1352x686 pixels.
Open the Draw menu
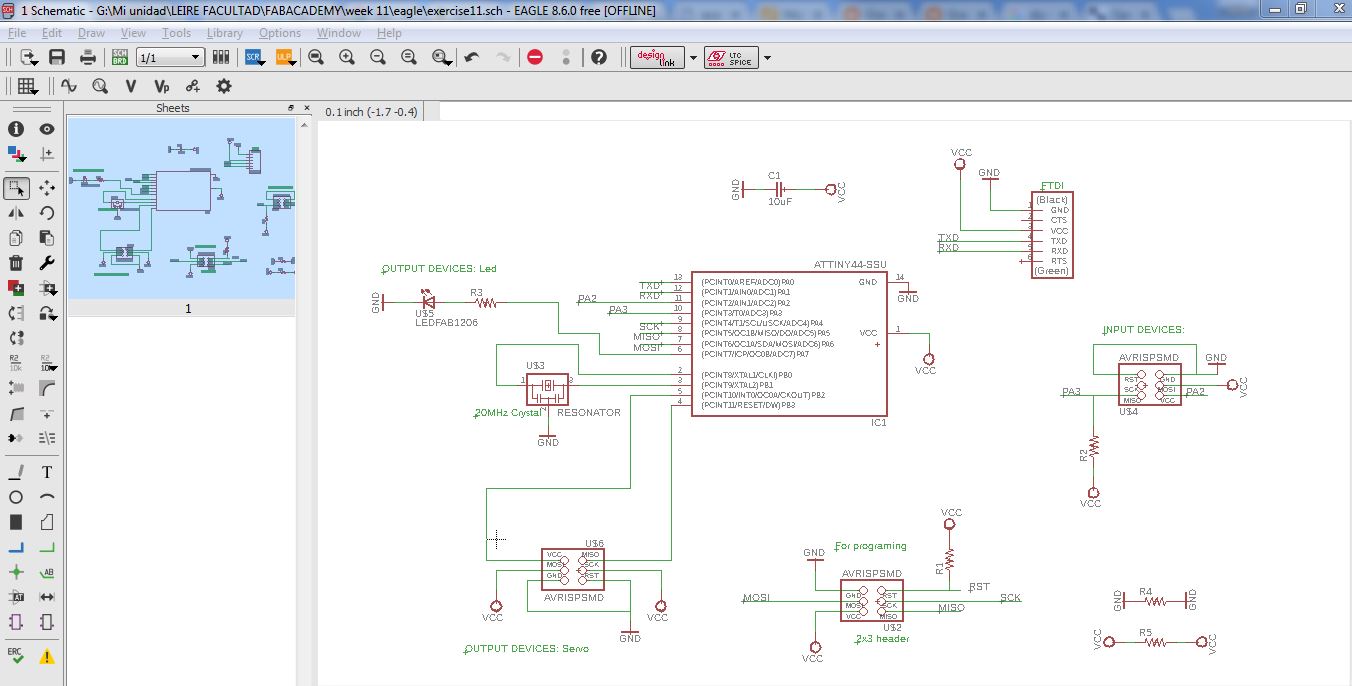[91, 33]
